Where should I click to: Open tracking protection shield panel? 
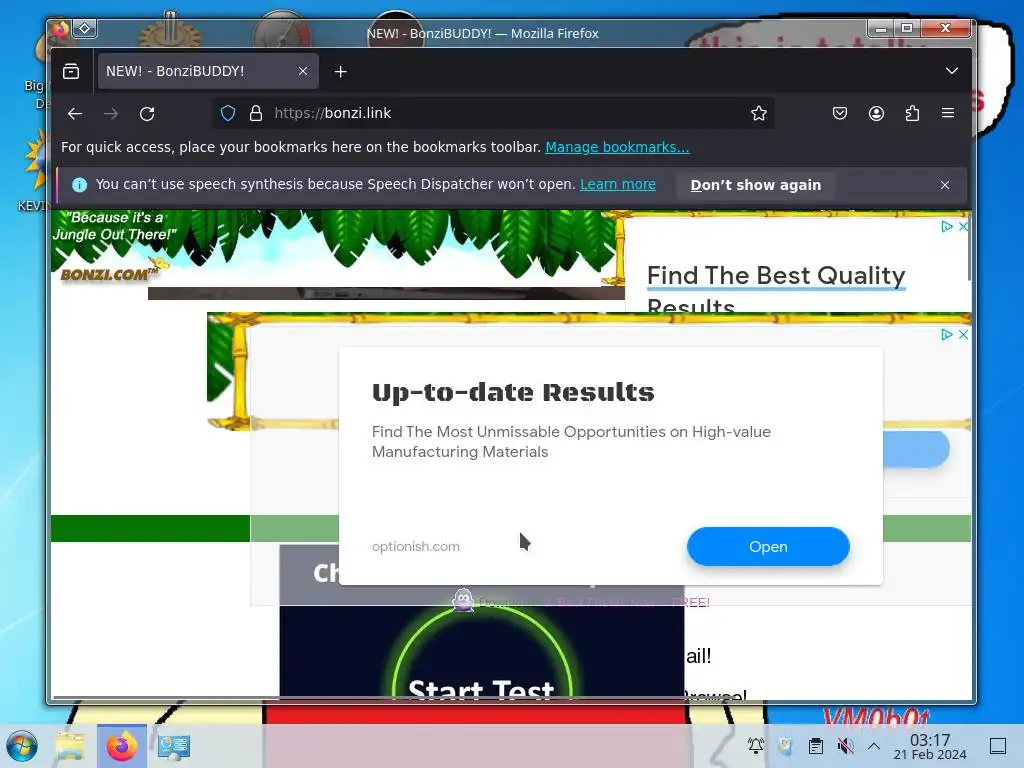click(x=228, y=113)
